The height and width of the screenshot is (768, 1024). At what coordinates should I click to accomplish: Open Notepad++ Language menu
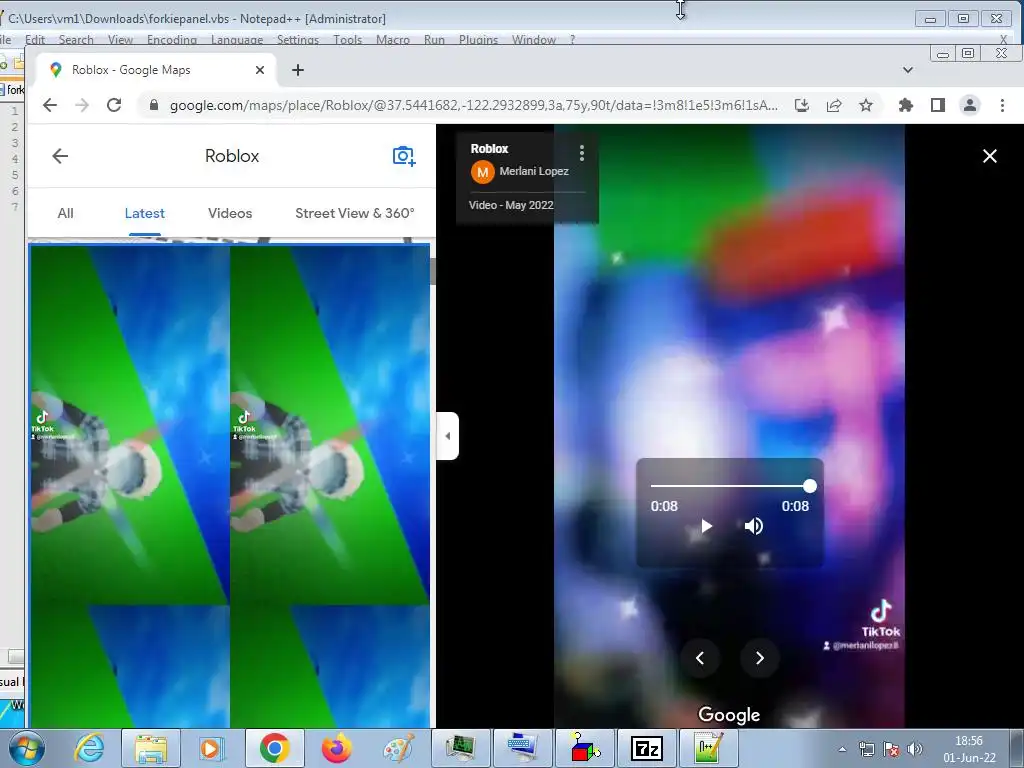(x=237, y=40)
